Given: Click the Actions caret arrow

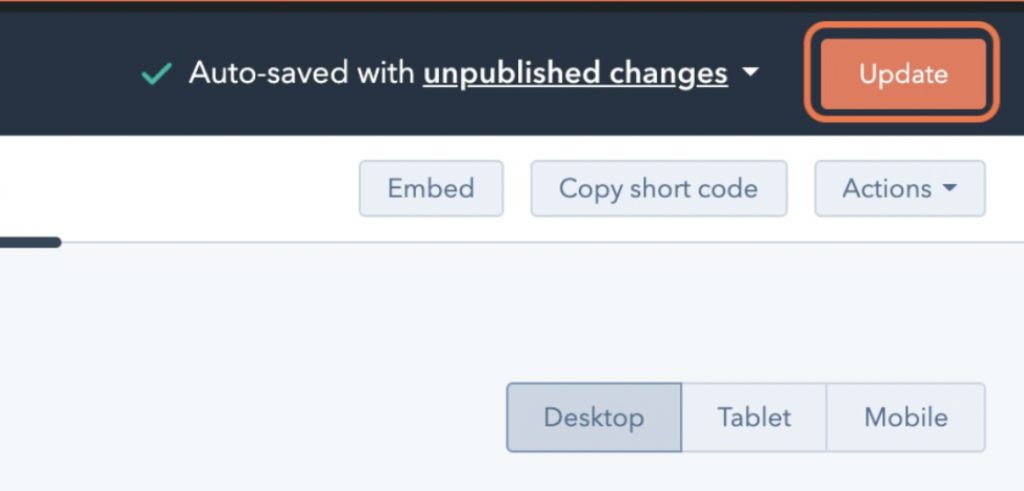Looking at the screenshot, I should pos(950,188).
